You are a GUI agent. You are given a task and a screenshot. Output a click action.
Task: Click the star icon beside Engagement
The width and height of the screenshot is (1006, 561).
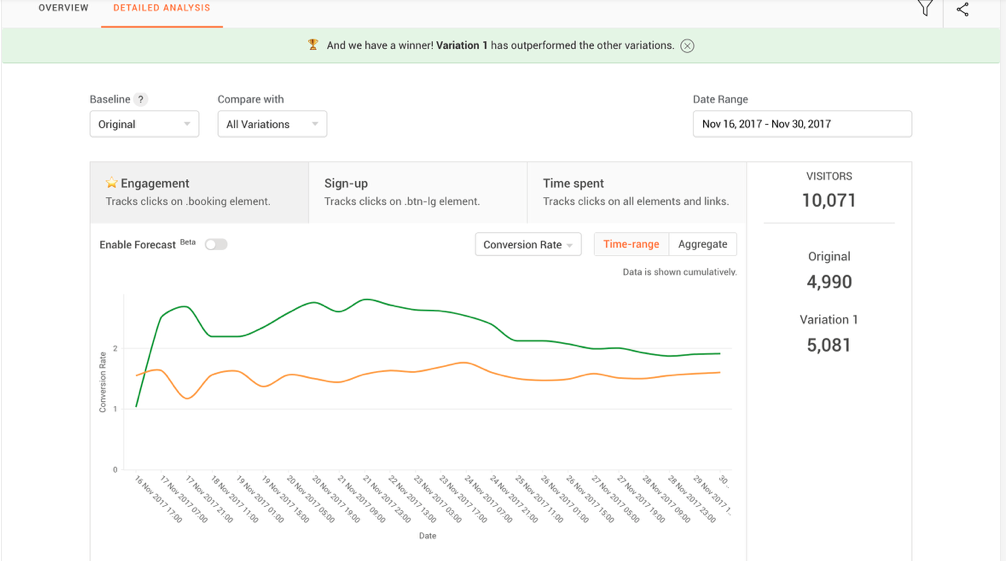pos(112,184)
